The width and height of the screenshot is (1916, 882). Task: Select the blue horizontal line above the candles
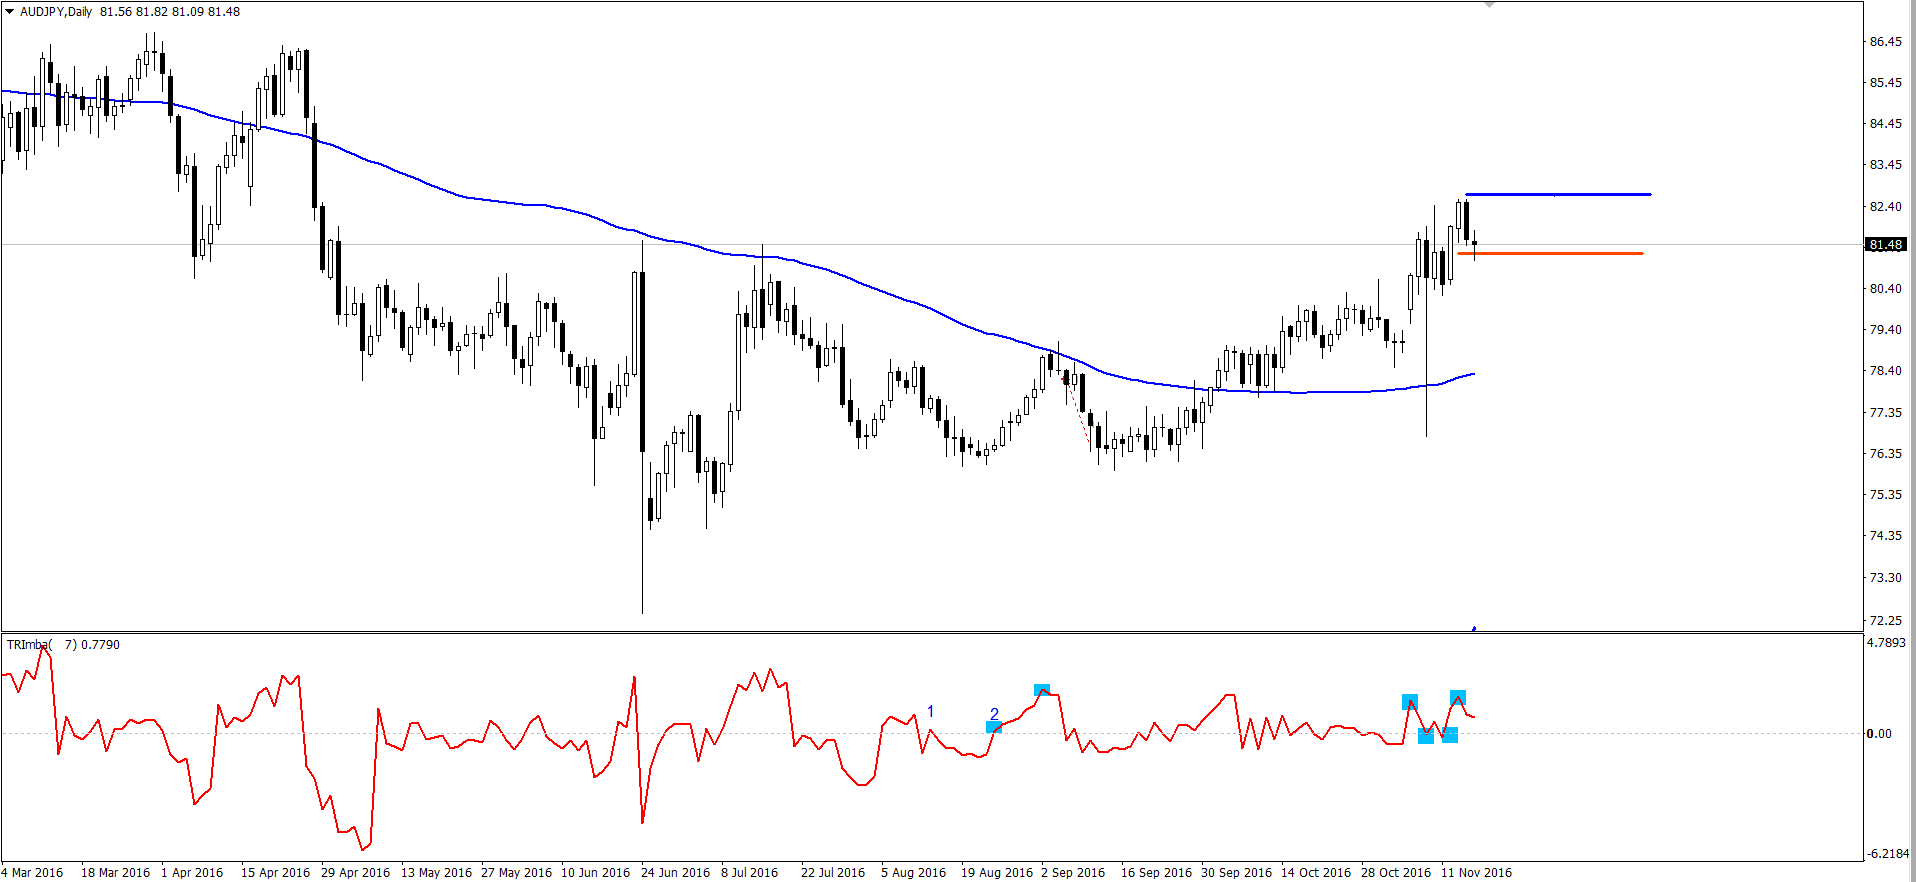click(1558, 194)
